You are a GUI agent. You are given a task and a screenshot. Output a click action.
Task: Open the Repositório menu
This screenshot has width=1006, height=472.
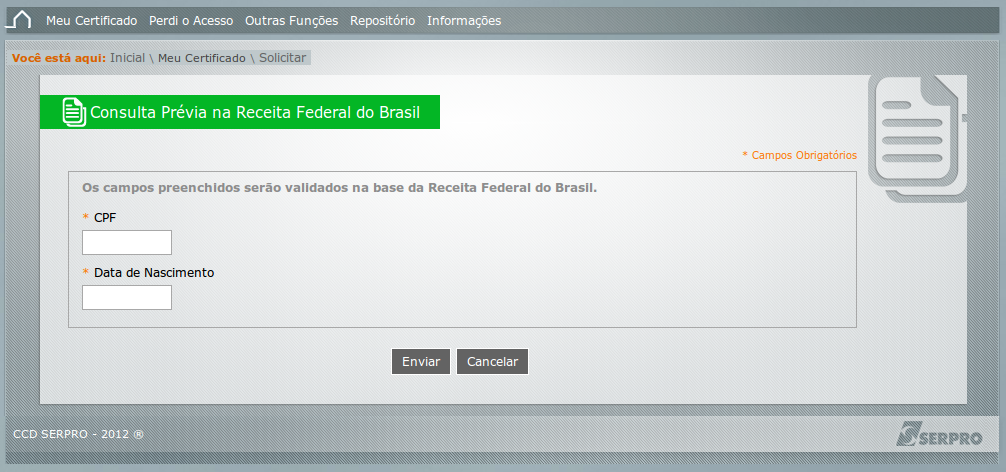point(382,21)
